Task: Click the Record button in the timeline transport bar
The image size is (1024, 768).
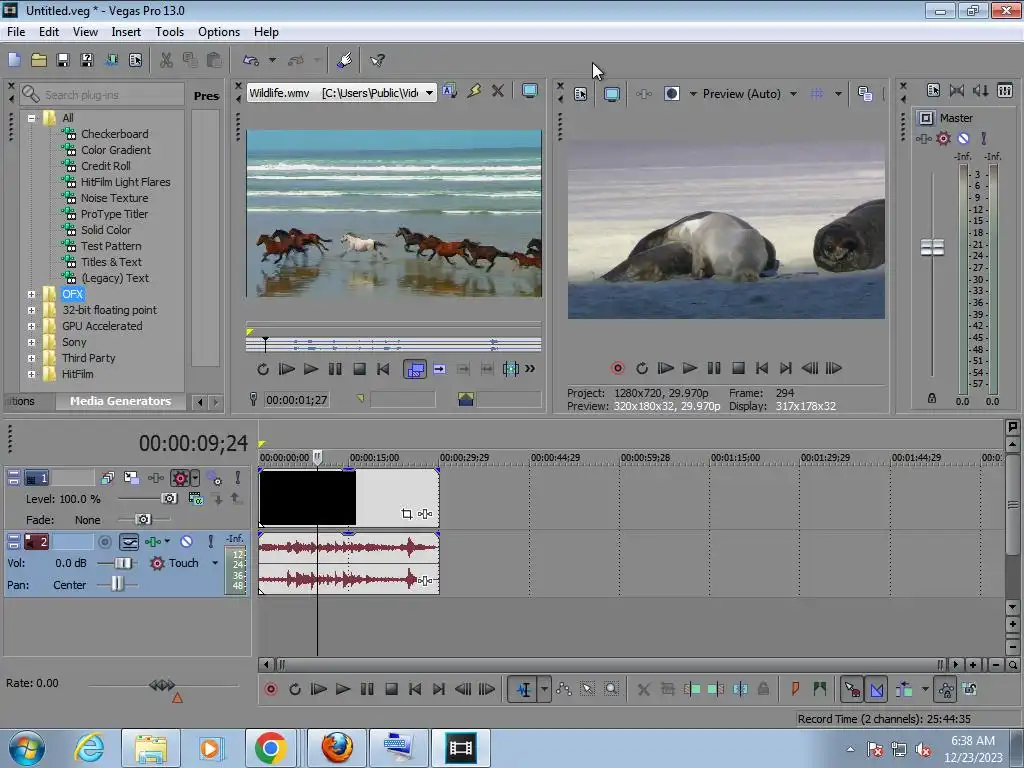Action: pos(270,689)
